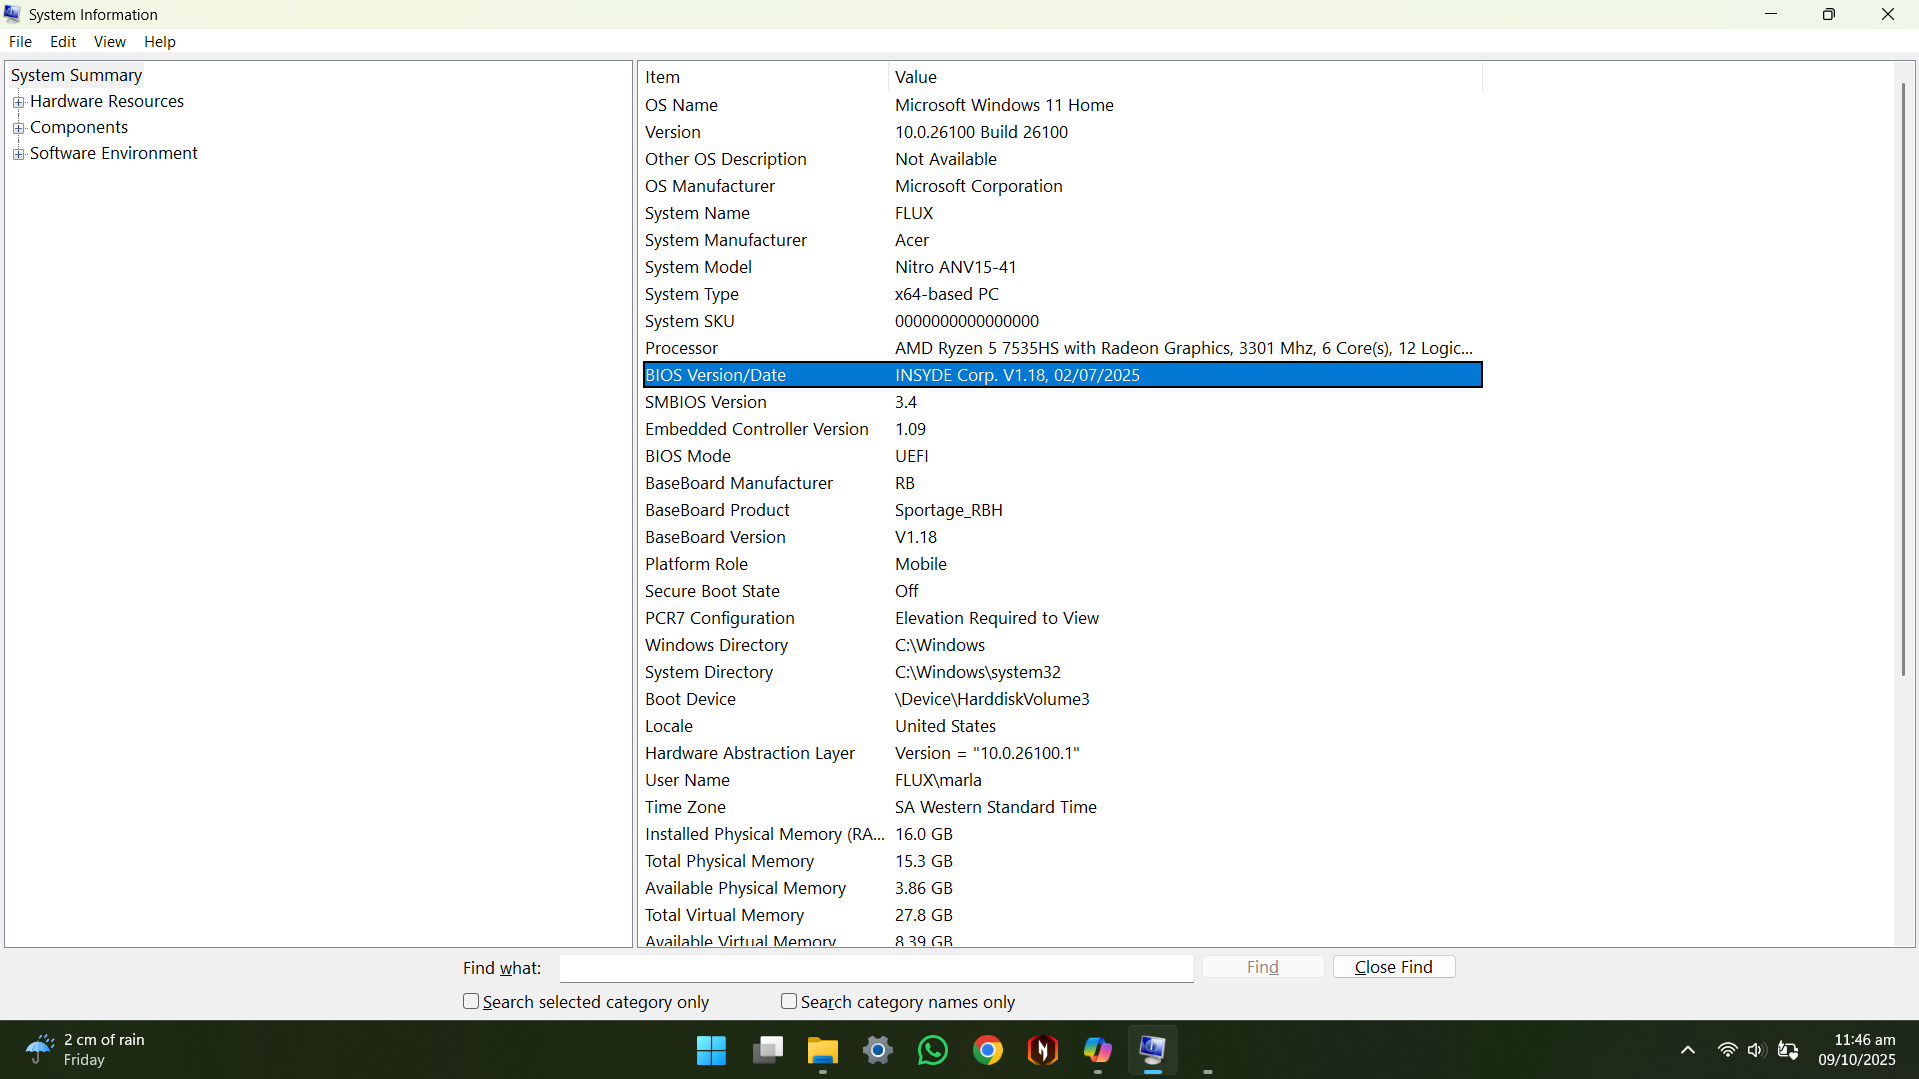1919x1079 pixels.
Task: Select the Hardware Resources category label
Action: pyautogui.click(x=107, y=101)
